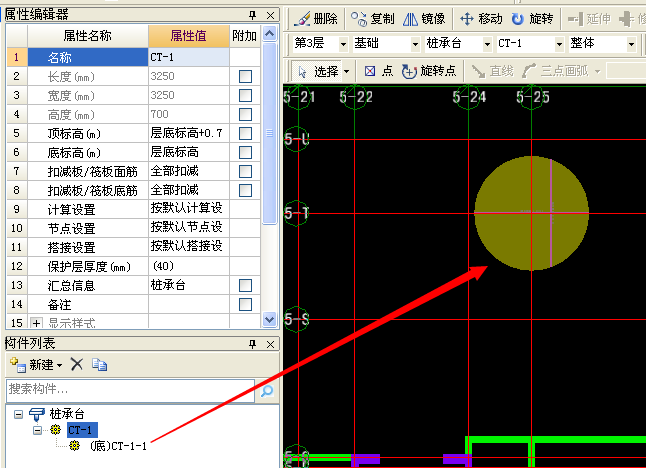The width and height of the screenshot is (646, 468).
Task: Toggle the 底标高(m) 附加 checkbox
Action: click(x=245, y=152)
